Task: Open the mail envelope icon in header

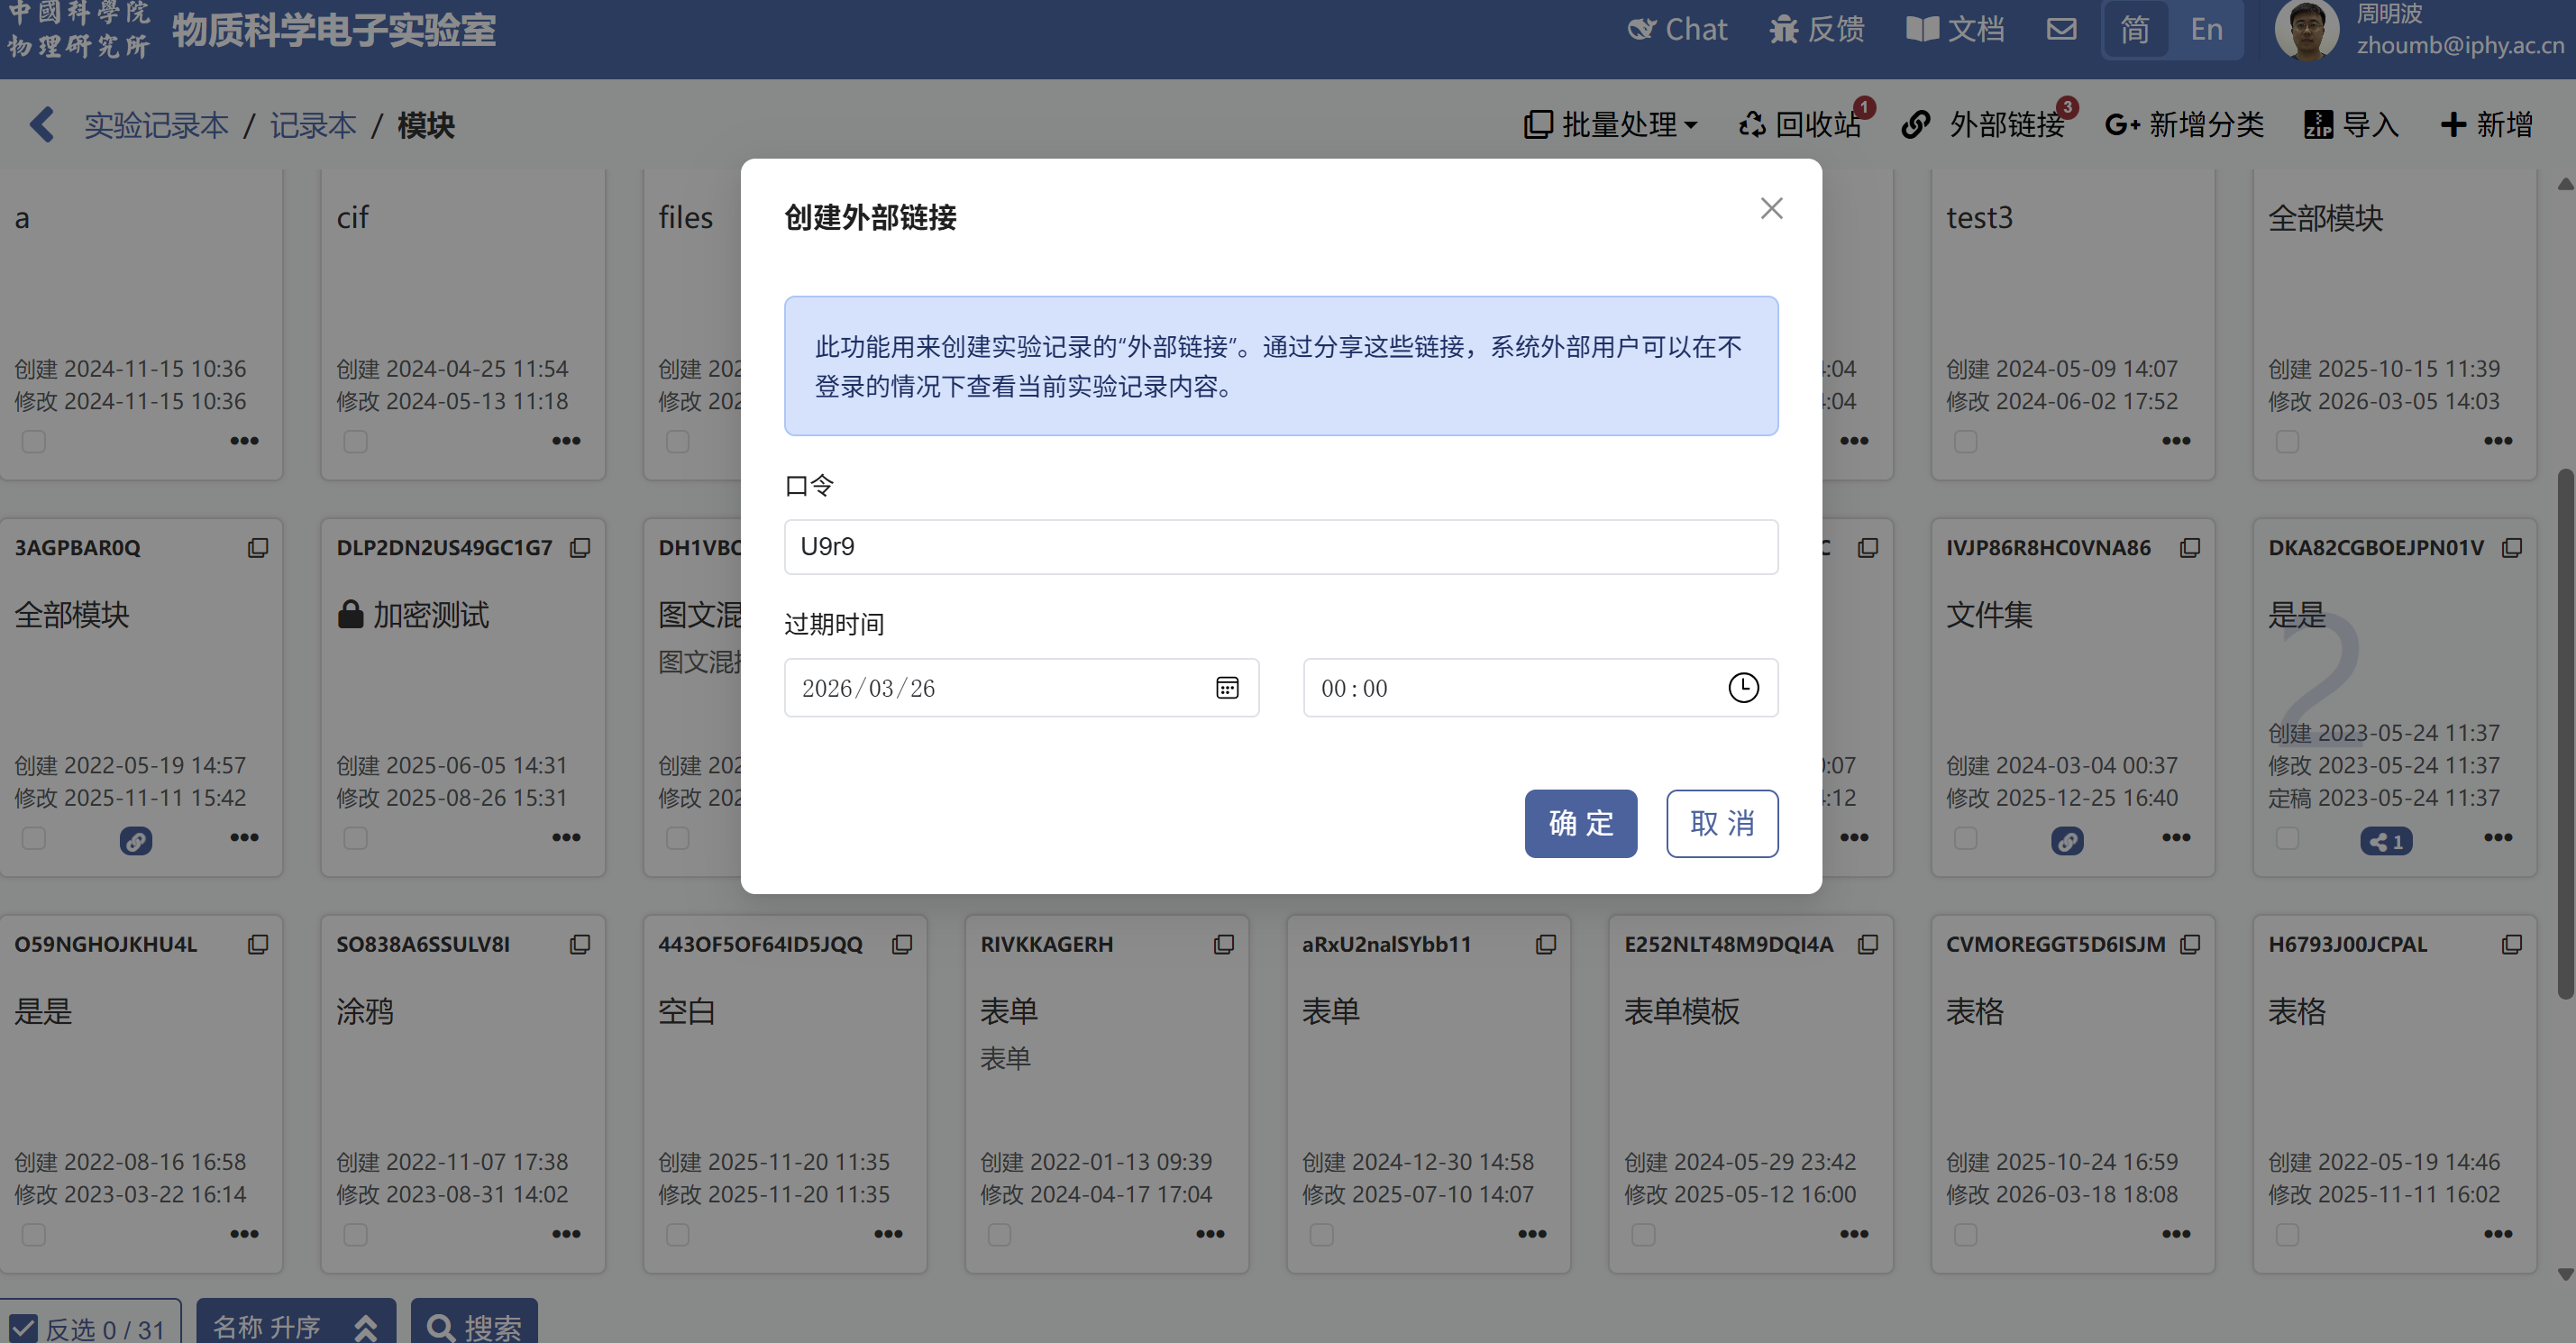Action: tap(2061, 29)
